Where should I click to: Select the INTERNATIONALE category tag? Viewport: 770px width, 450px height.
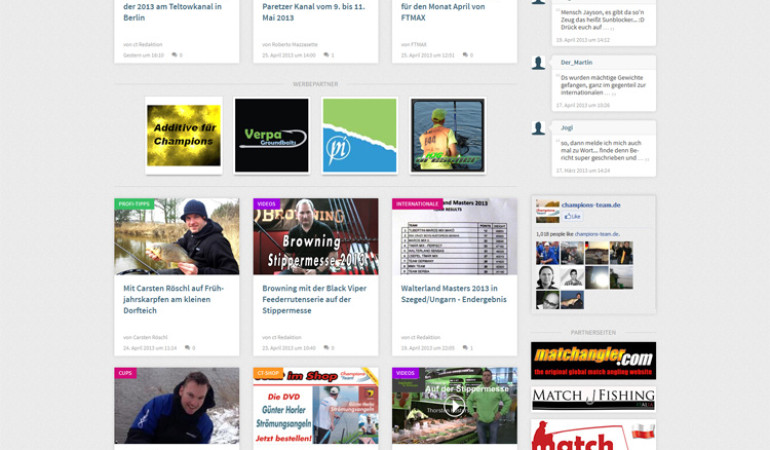[417, 203]
